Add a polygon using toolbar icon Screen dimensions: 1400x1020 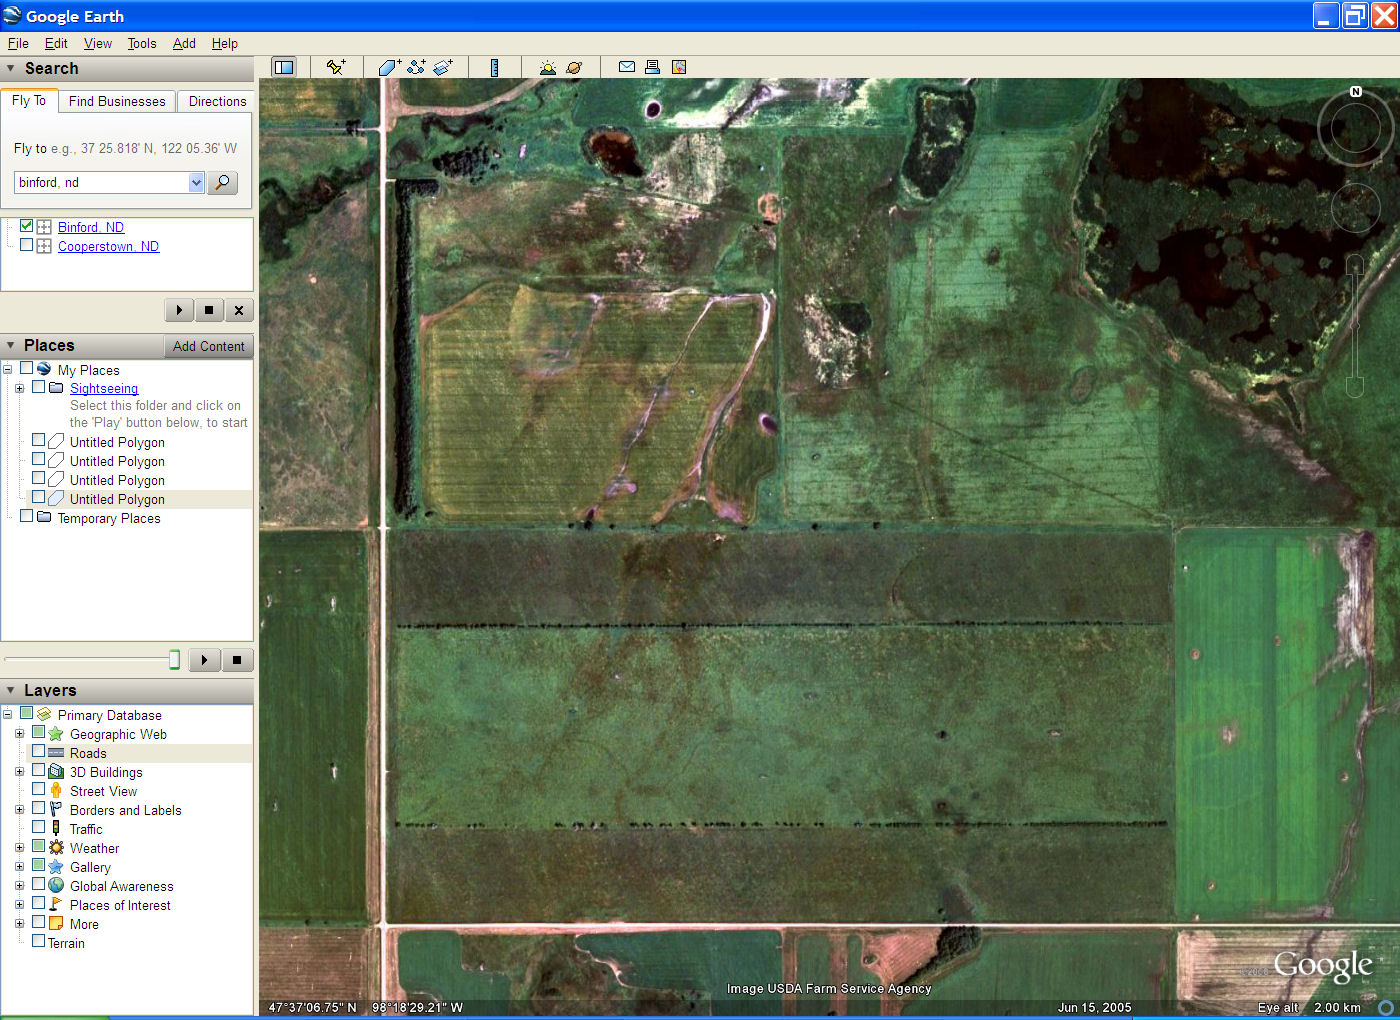click(389, 67)
